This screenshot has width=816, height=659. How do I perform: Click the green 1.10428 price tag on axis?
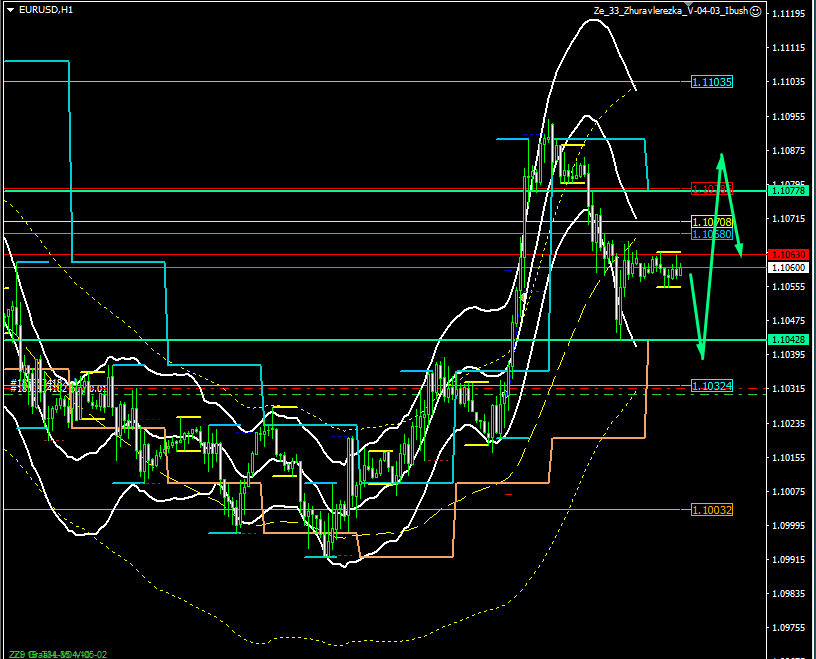788,339
